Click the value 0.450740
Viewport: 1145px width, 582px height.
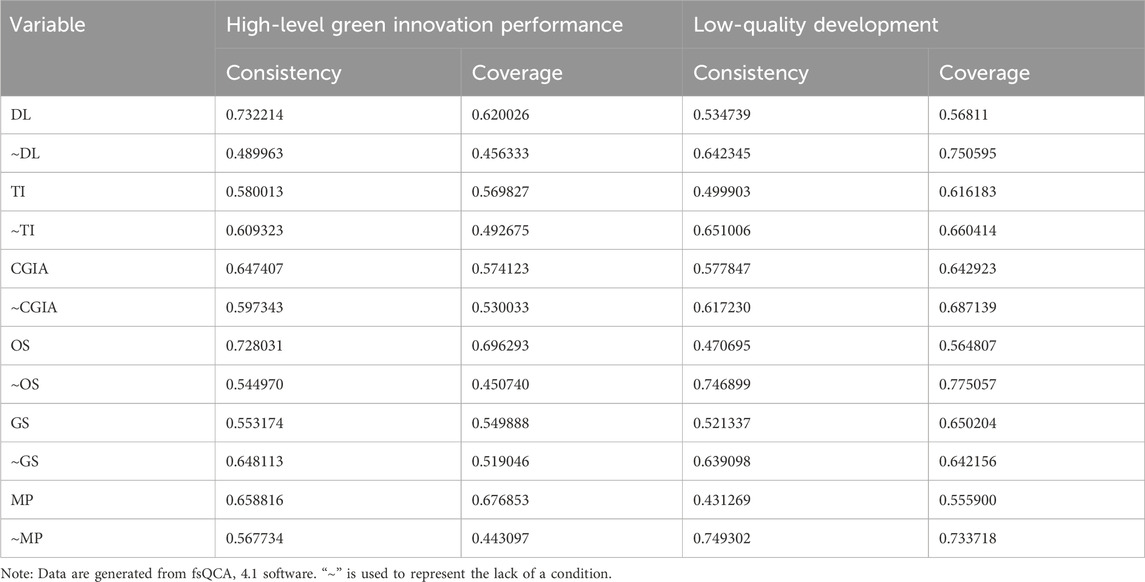click(501, 384)
